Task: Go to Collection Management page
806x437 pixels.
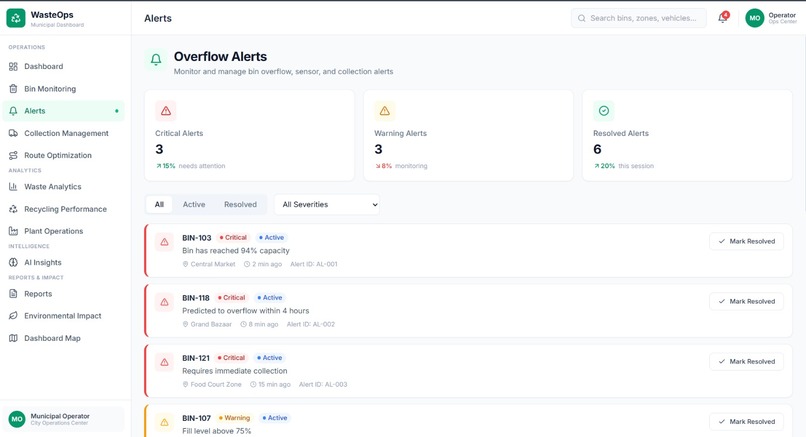Action: (64, 133)
